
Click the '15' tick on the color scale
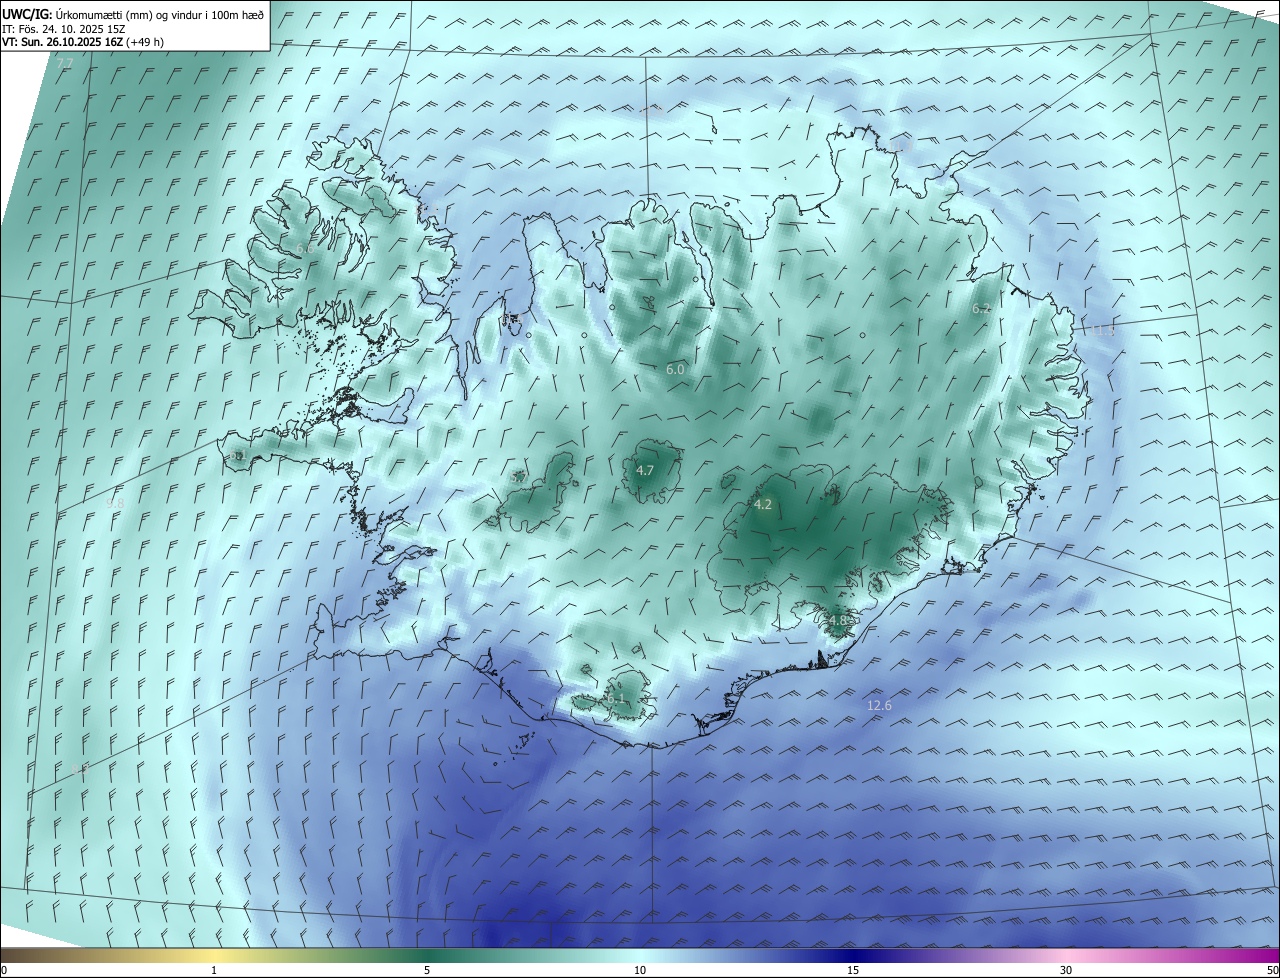point(853,970)
